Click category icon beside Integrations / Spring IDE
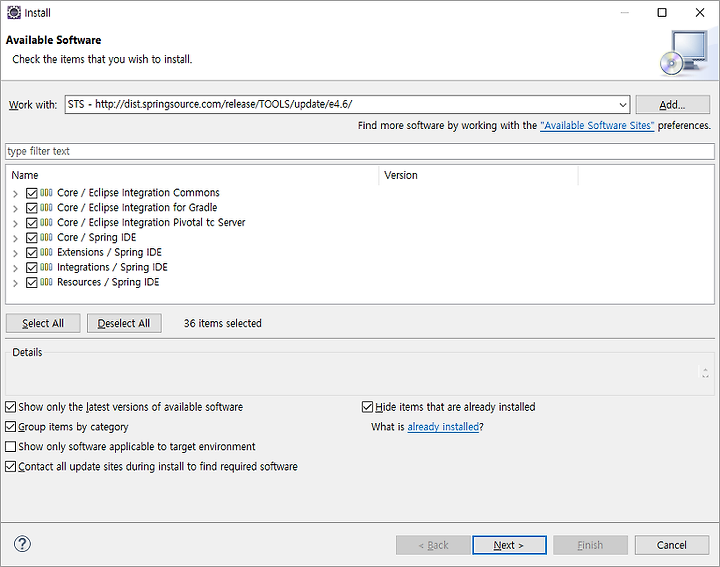 [46, 267]
